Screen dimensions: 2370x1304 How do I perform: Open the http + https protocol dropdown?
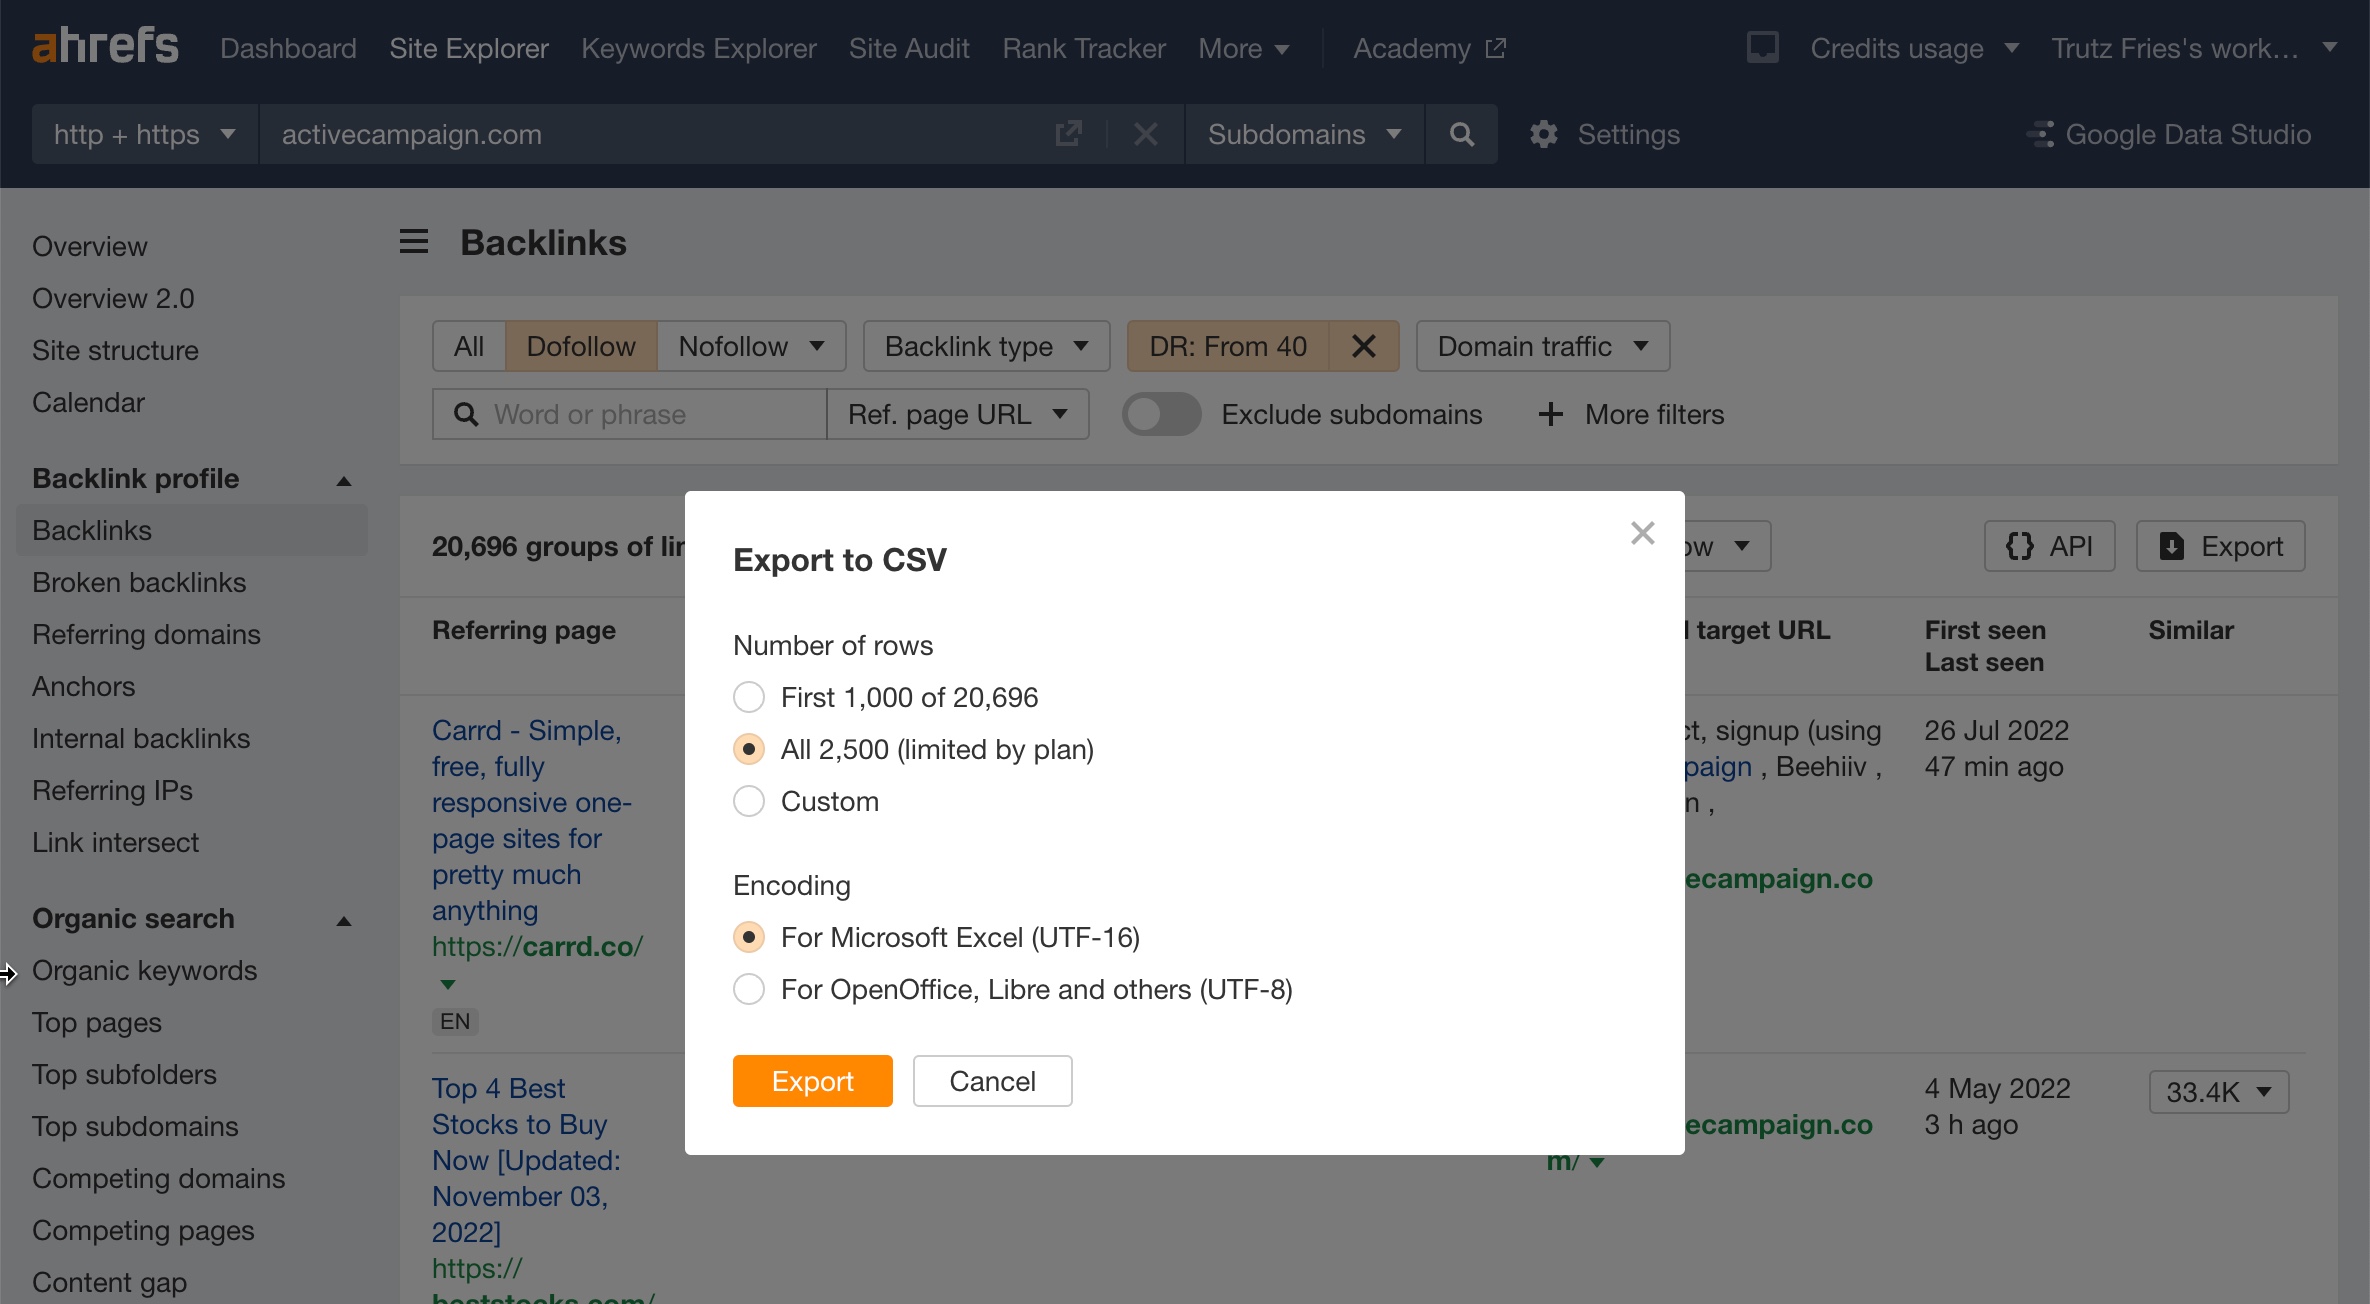click(x=145, y=134)
